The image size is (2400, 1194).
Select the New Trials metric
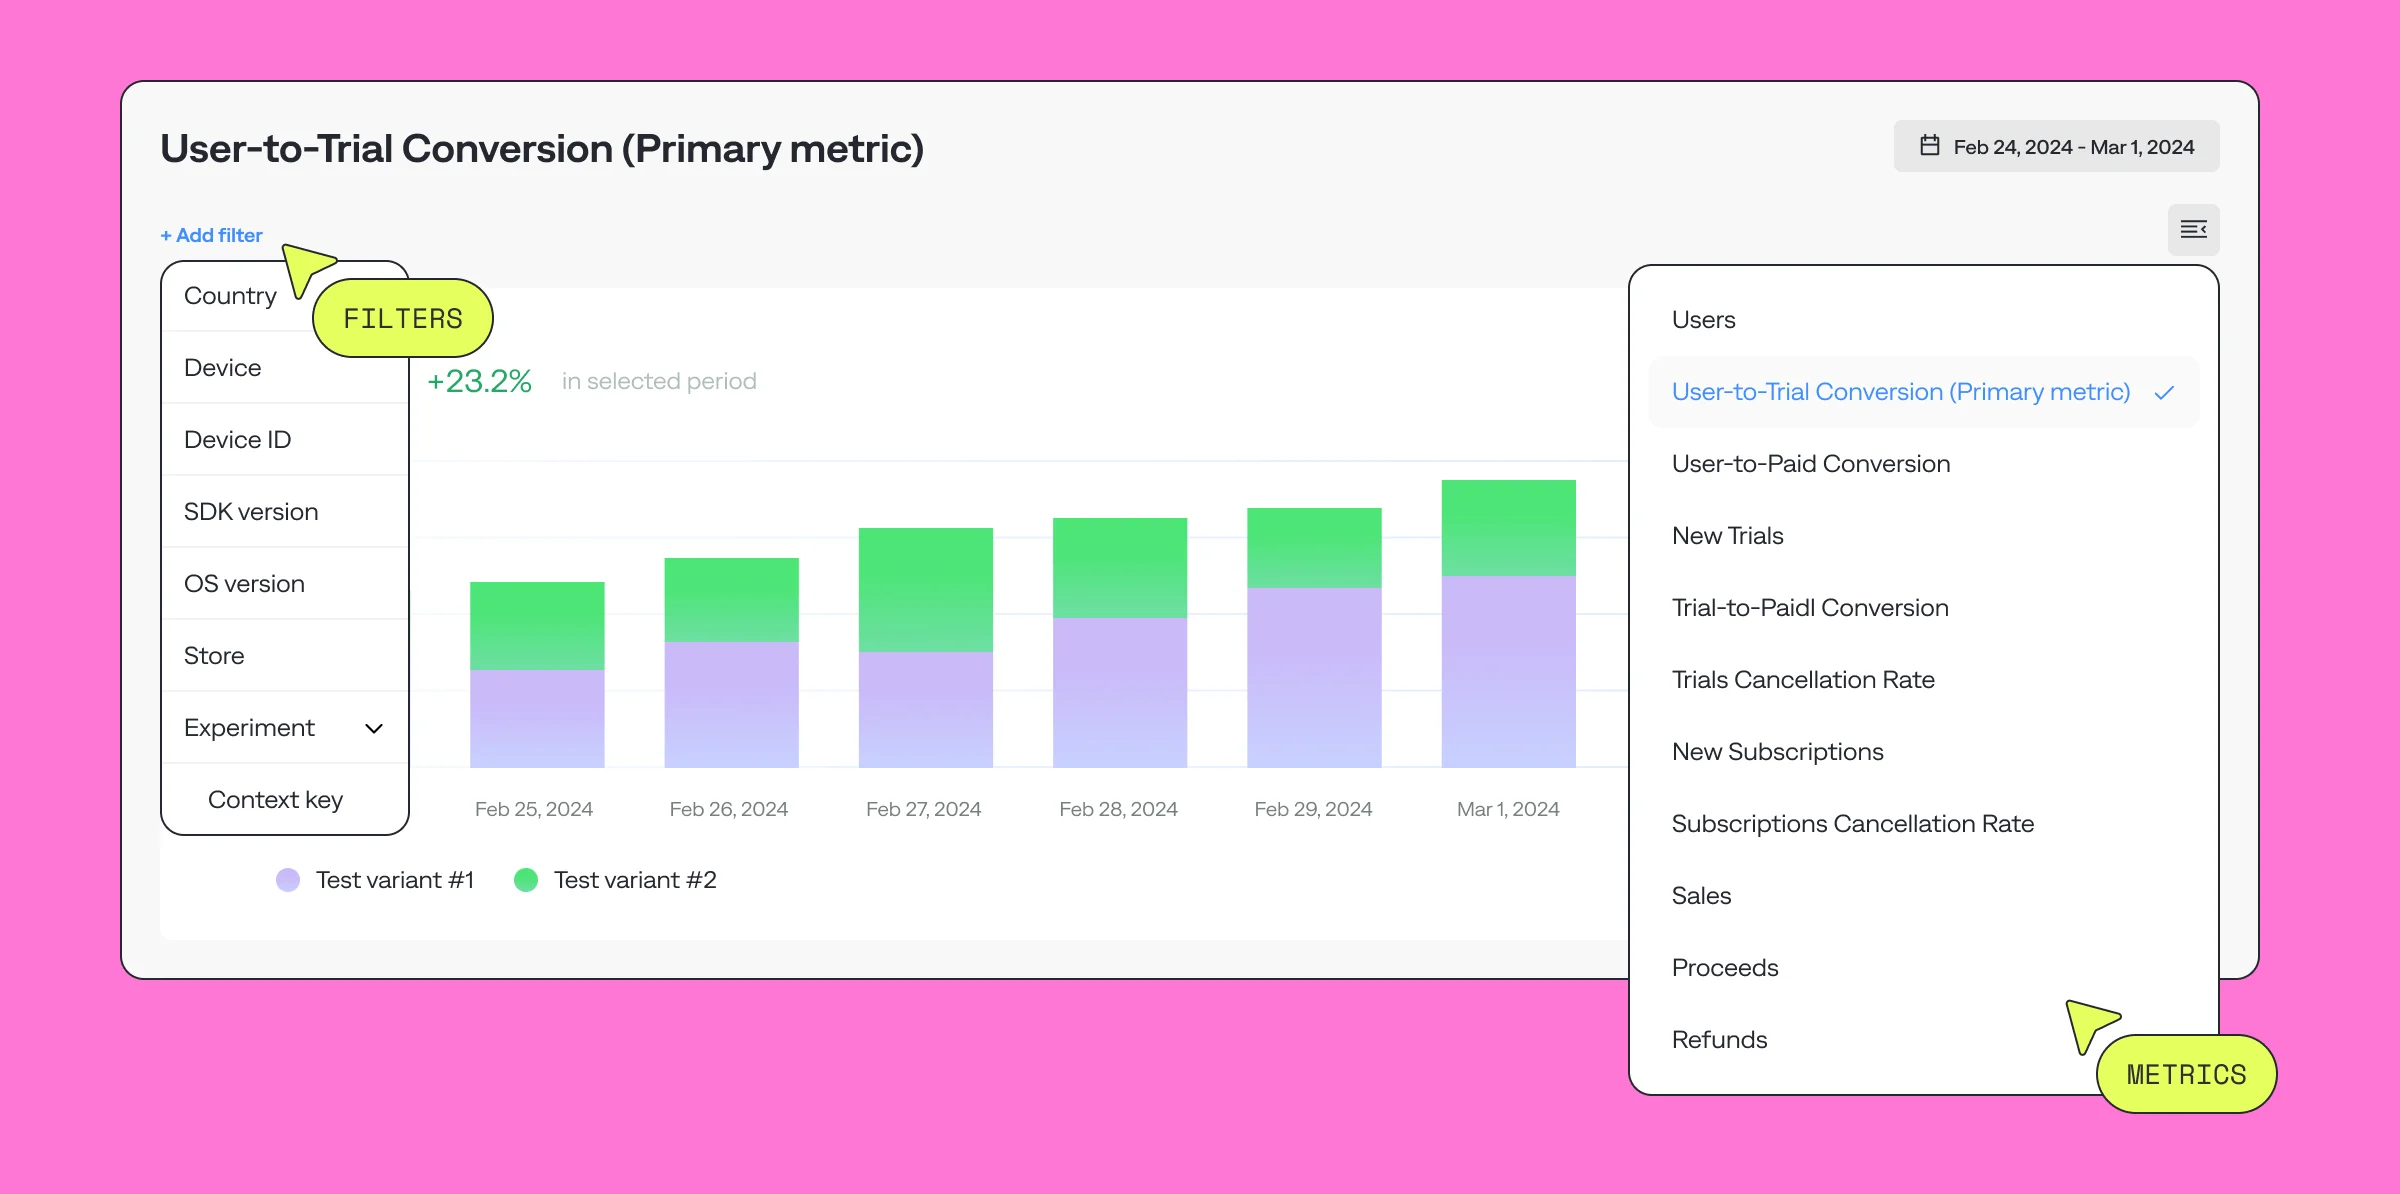[x=1727, y=535]
